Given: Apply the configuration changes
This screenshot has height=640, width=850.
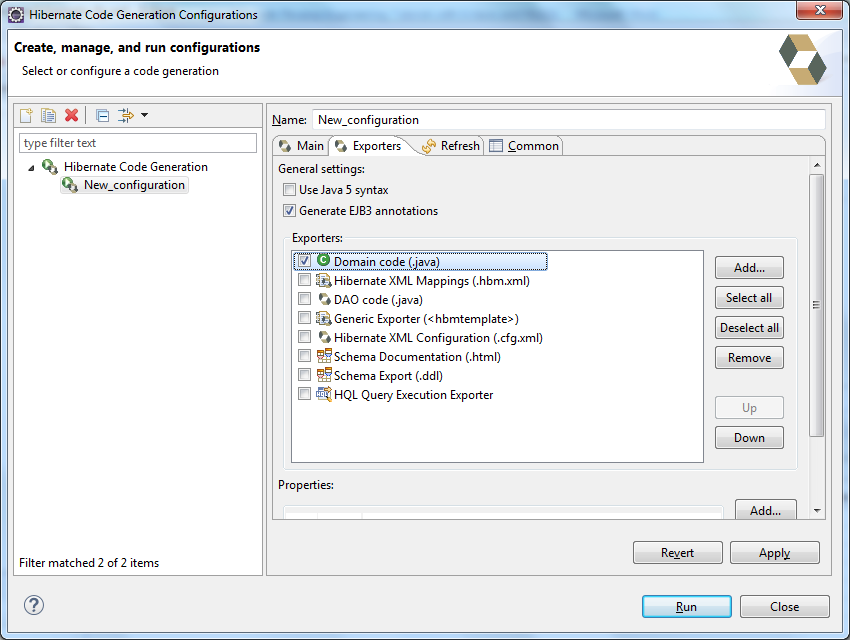Looking at the screenshot, I should pyautogui.click(x=775, y=553).
